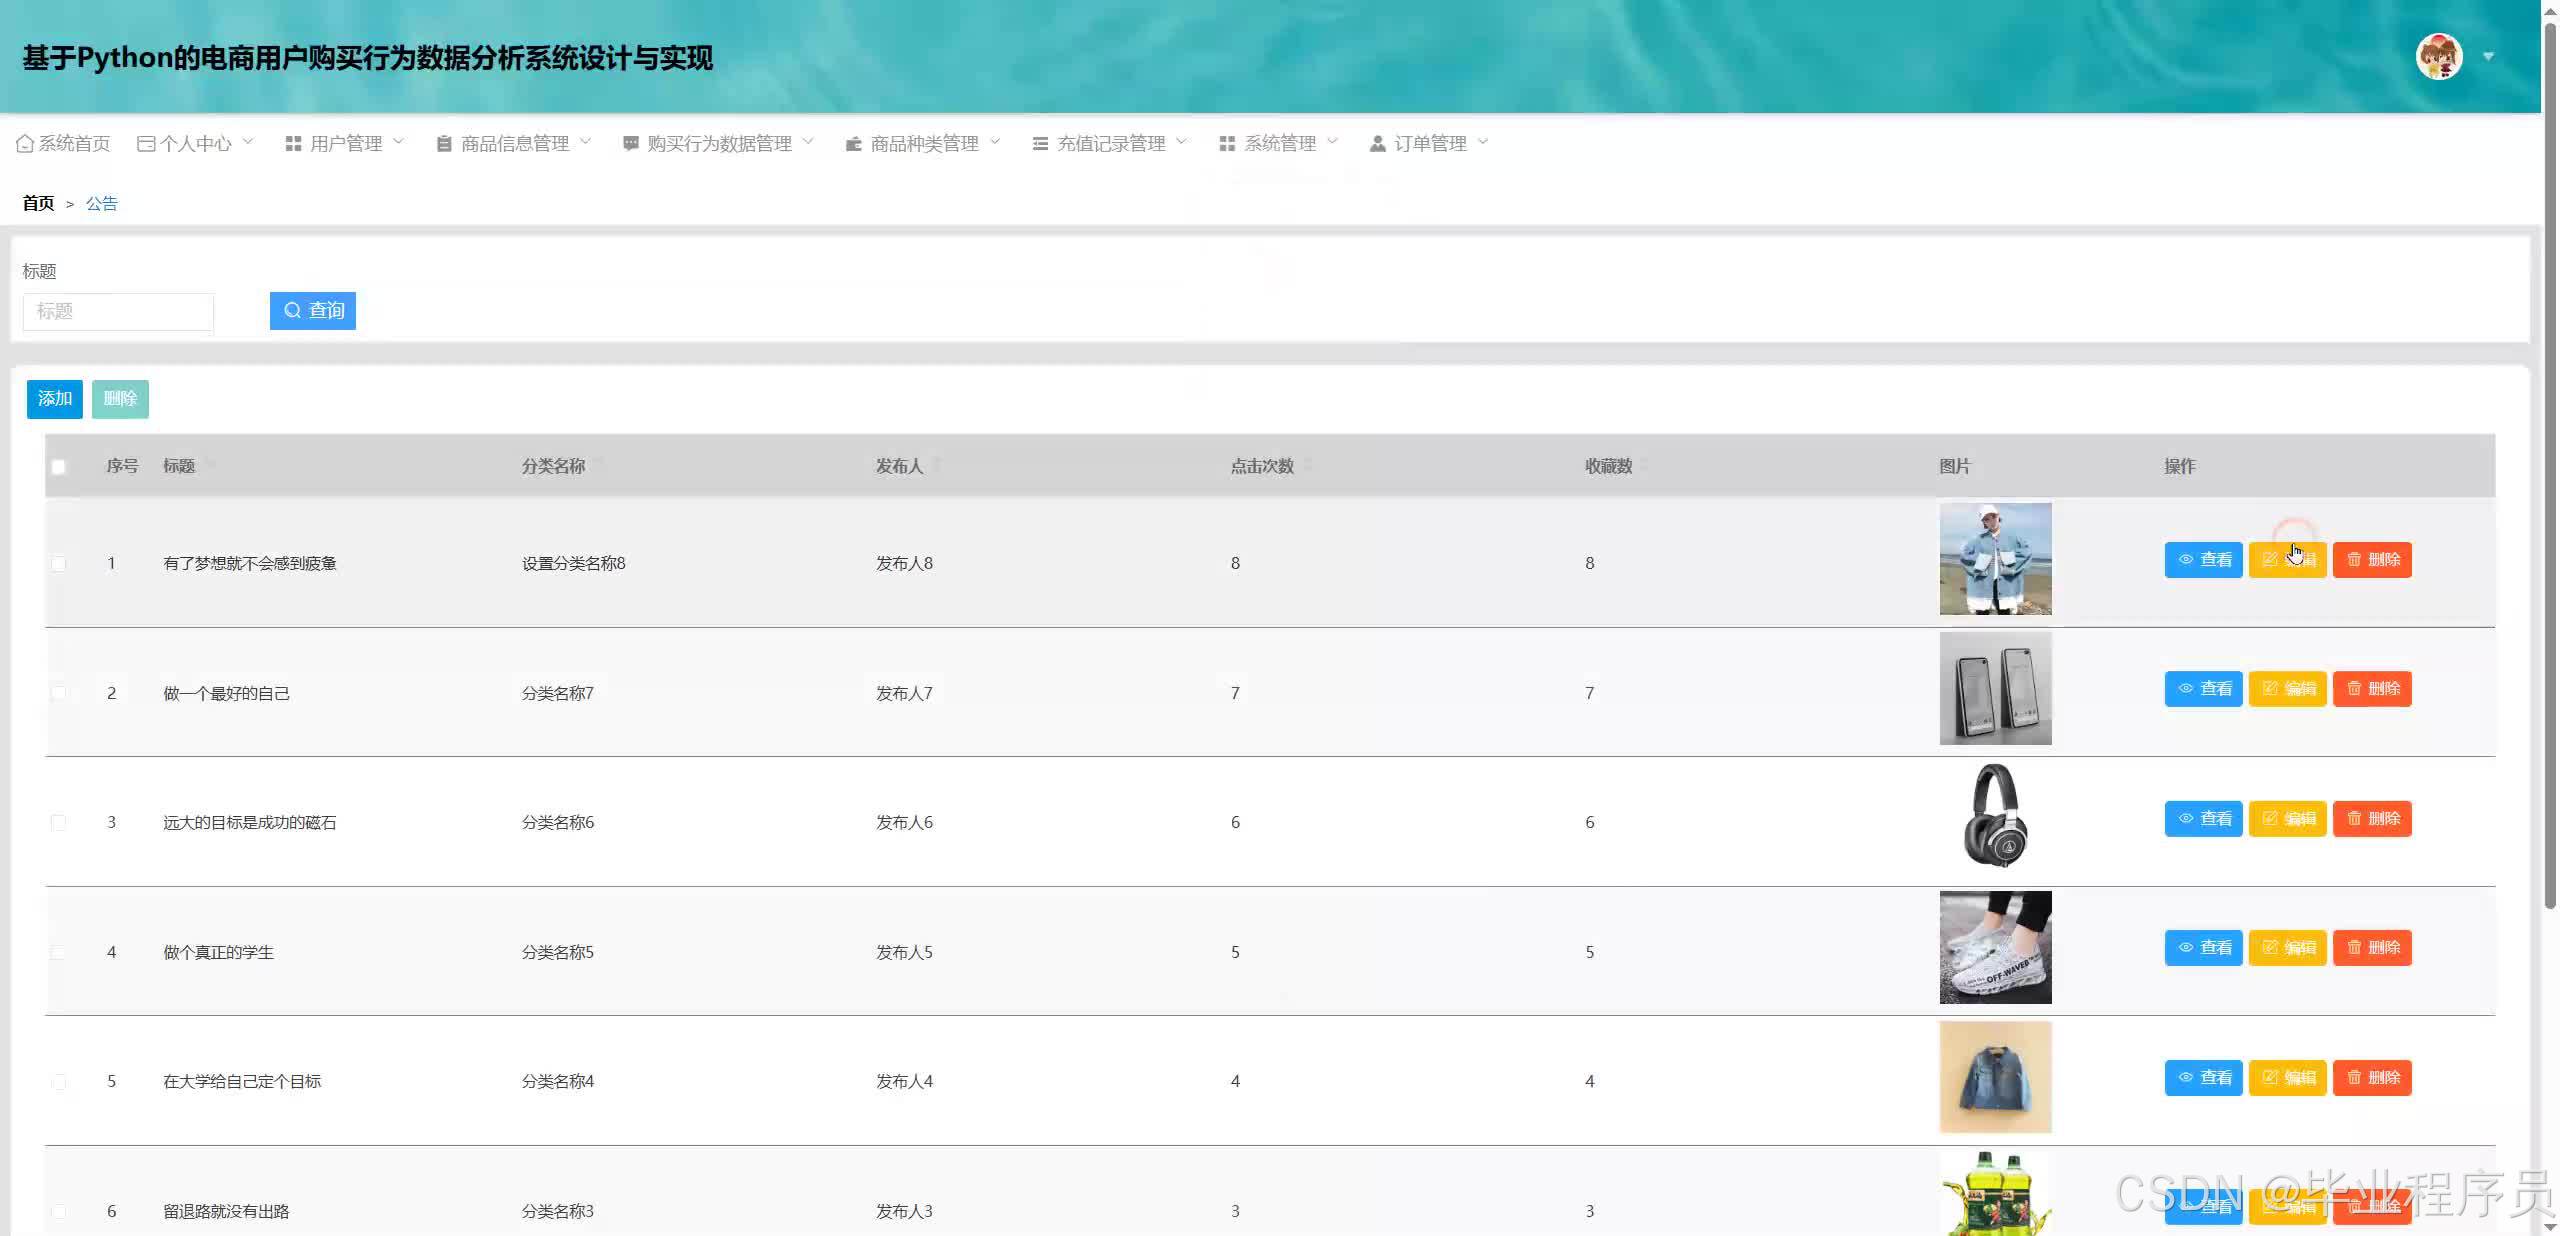The image size is (2560, 1236).
Task: Open the 商品信息管理 menu
Action: (514, 144)
